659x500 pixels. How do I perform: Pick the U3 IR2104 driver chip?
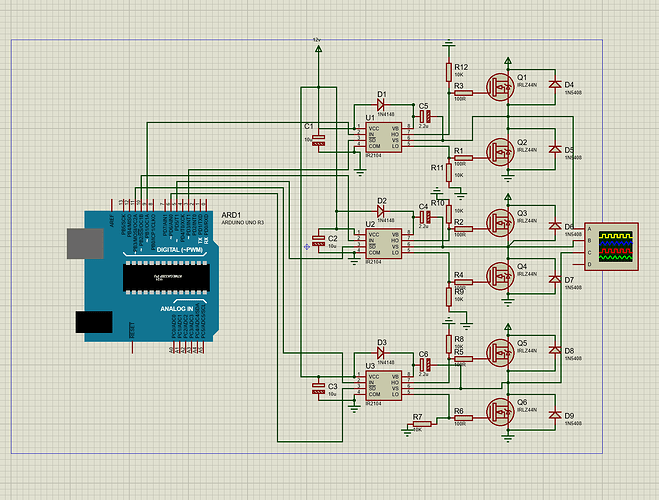[384, 385]
